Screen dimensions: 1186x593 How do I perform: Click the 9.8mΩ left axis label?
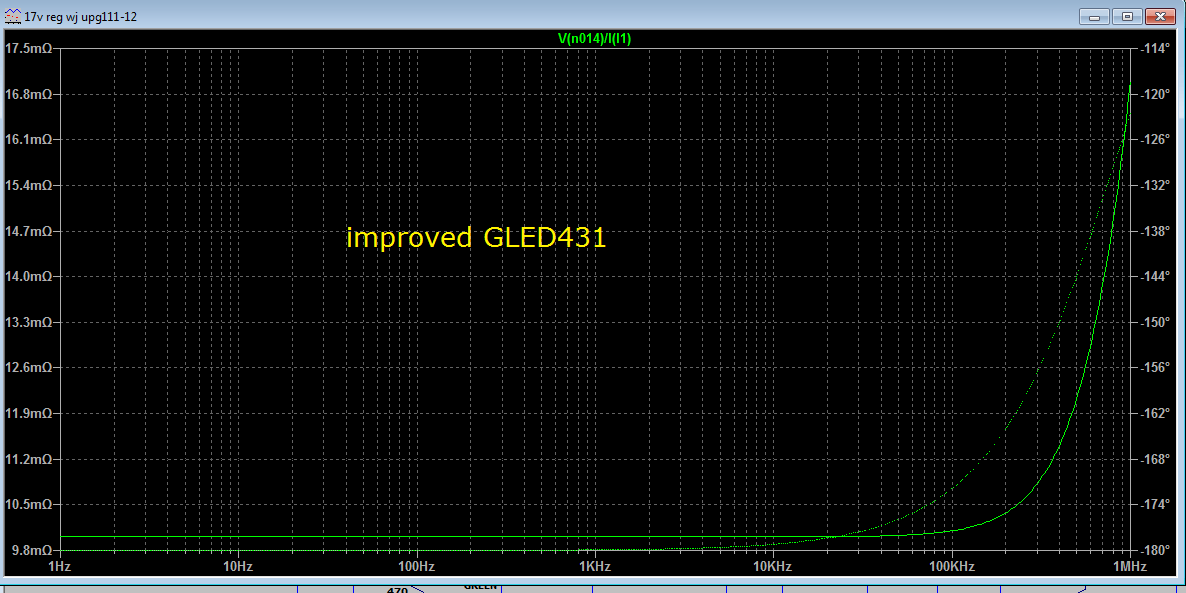(31, 550)
